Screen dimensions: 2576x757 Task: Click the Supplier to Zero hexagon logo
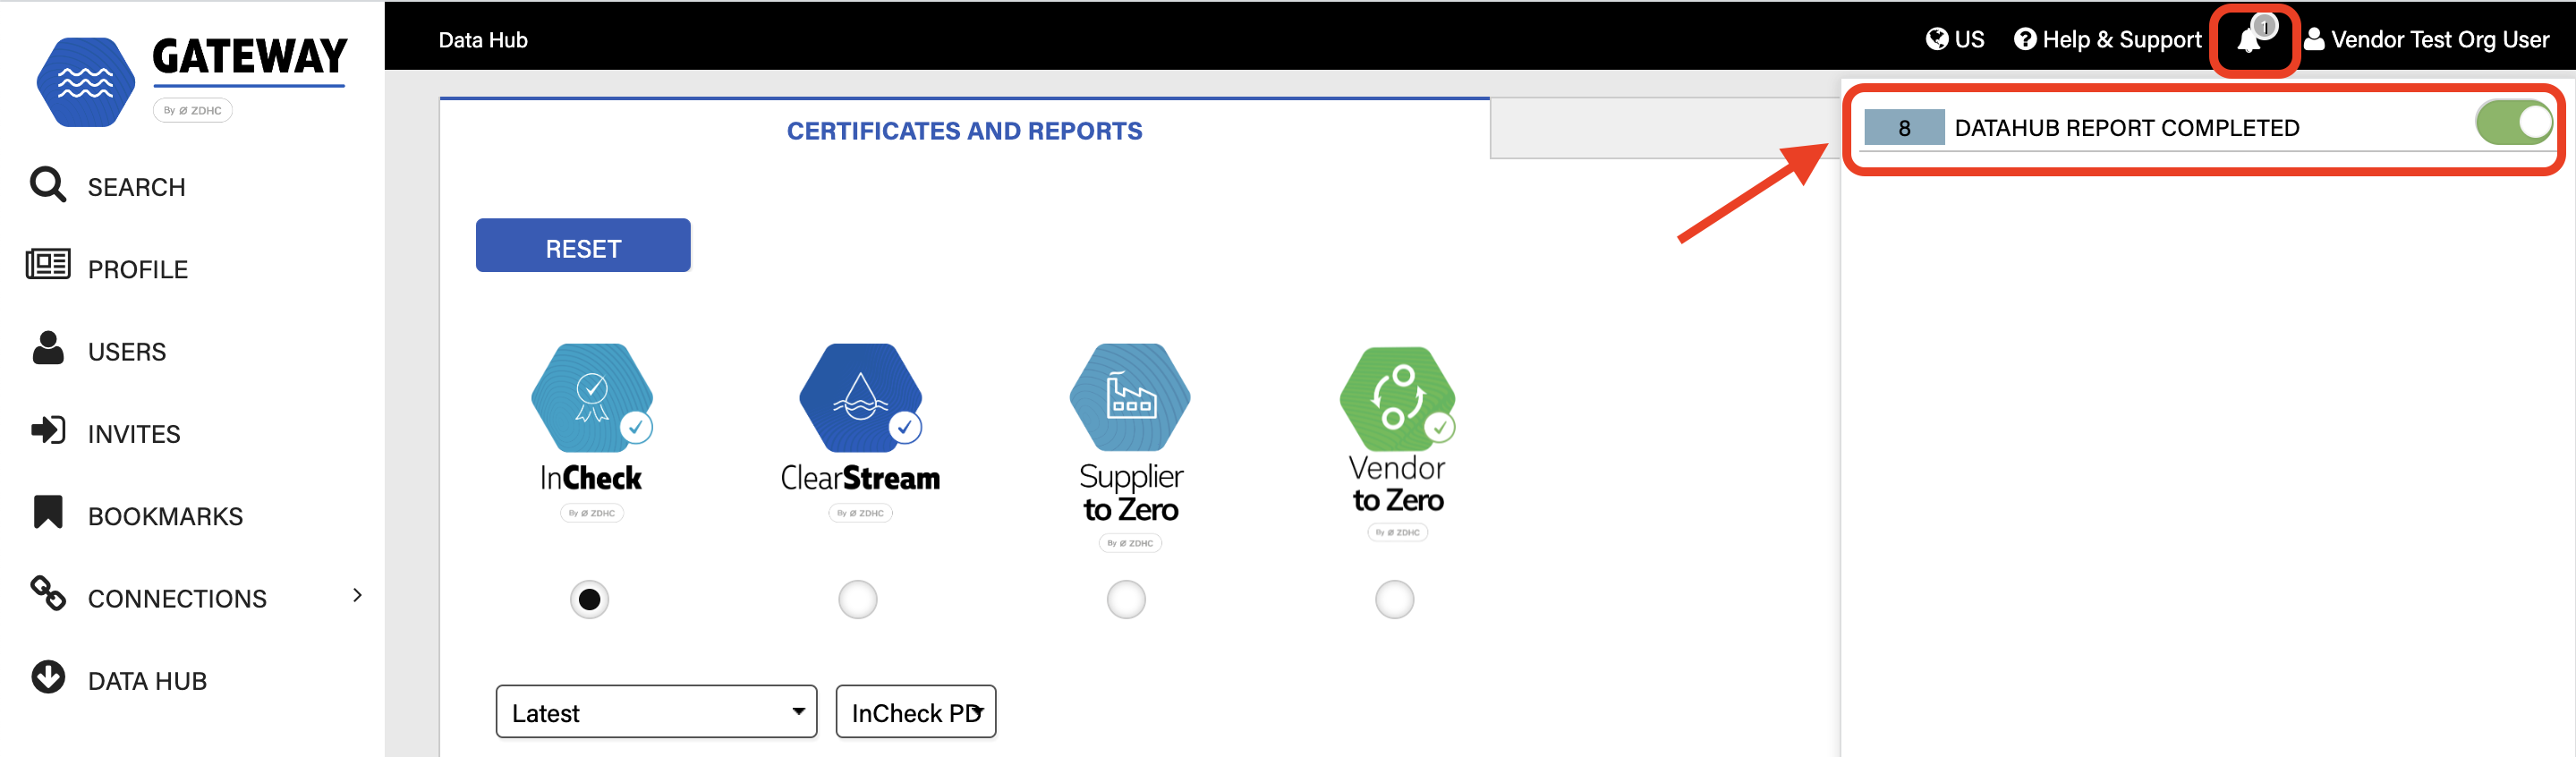click(x=1129, y=397)
